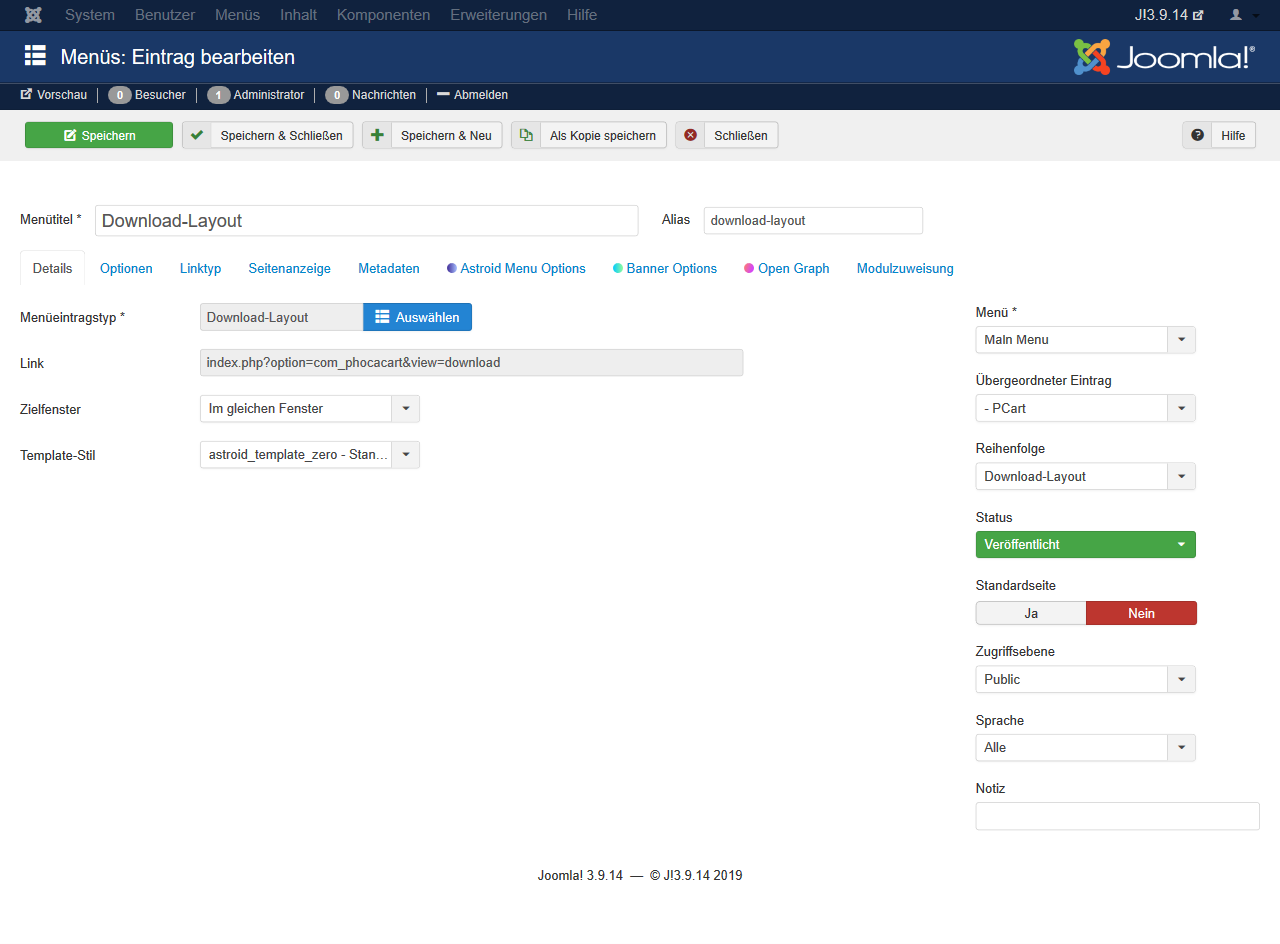This screenshot has height=944, width=1280.
Task: Switch to the Modulzuweisung tab
Action: tap(905, 269)
